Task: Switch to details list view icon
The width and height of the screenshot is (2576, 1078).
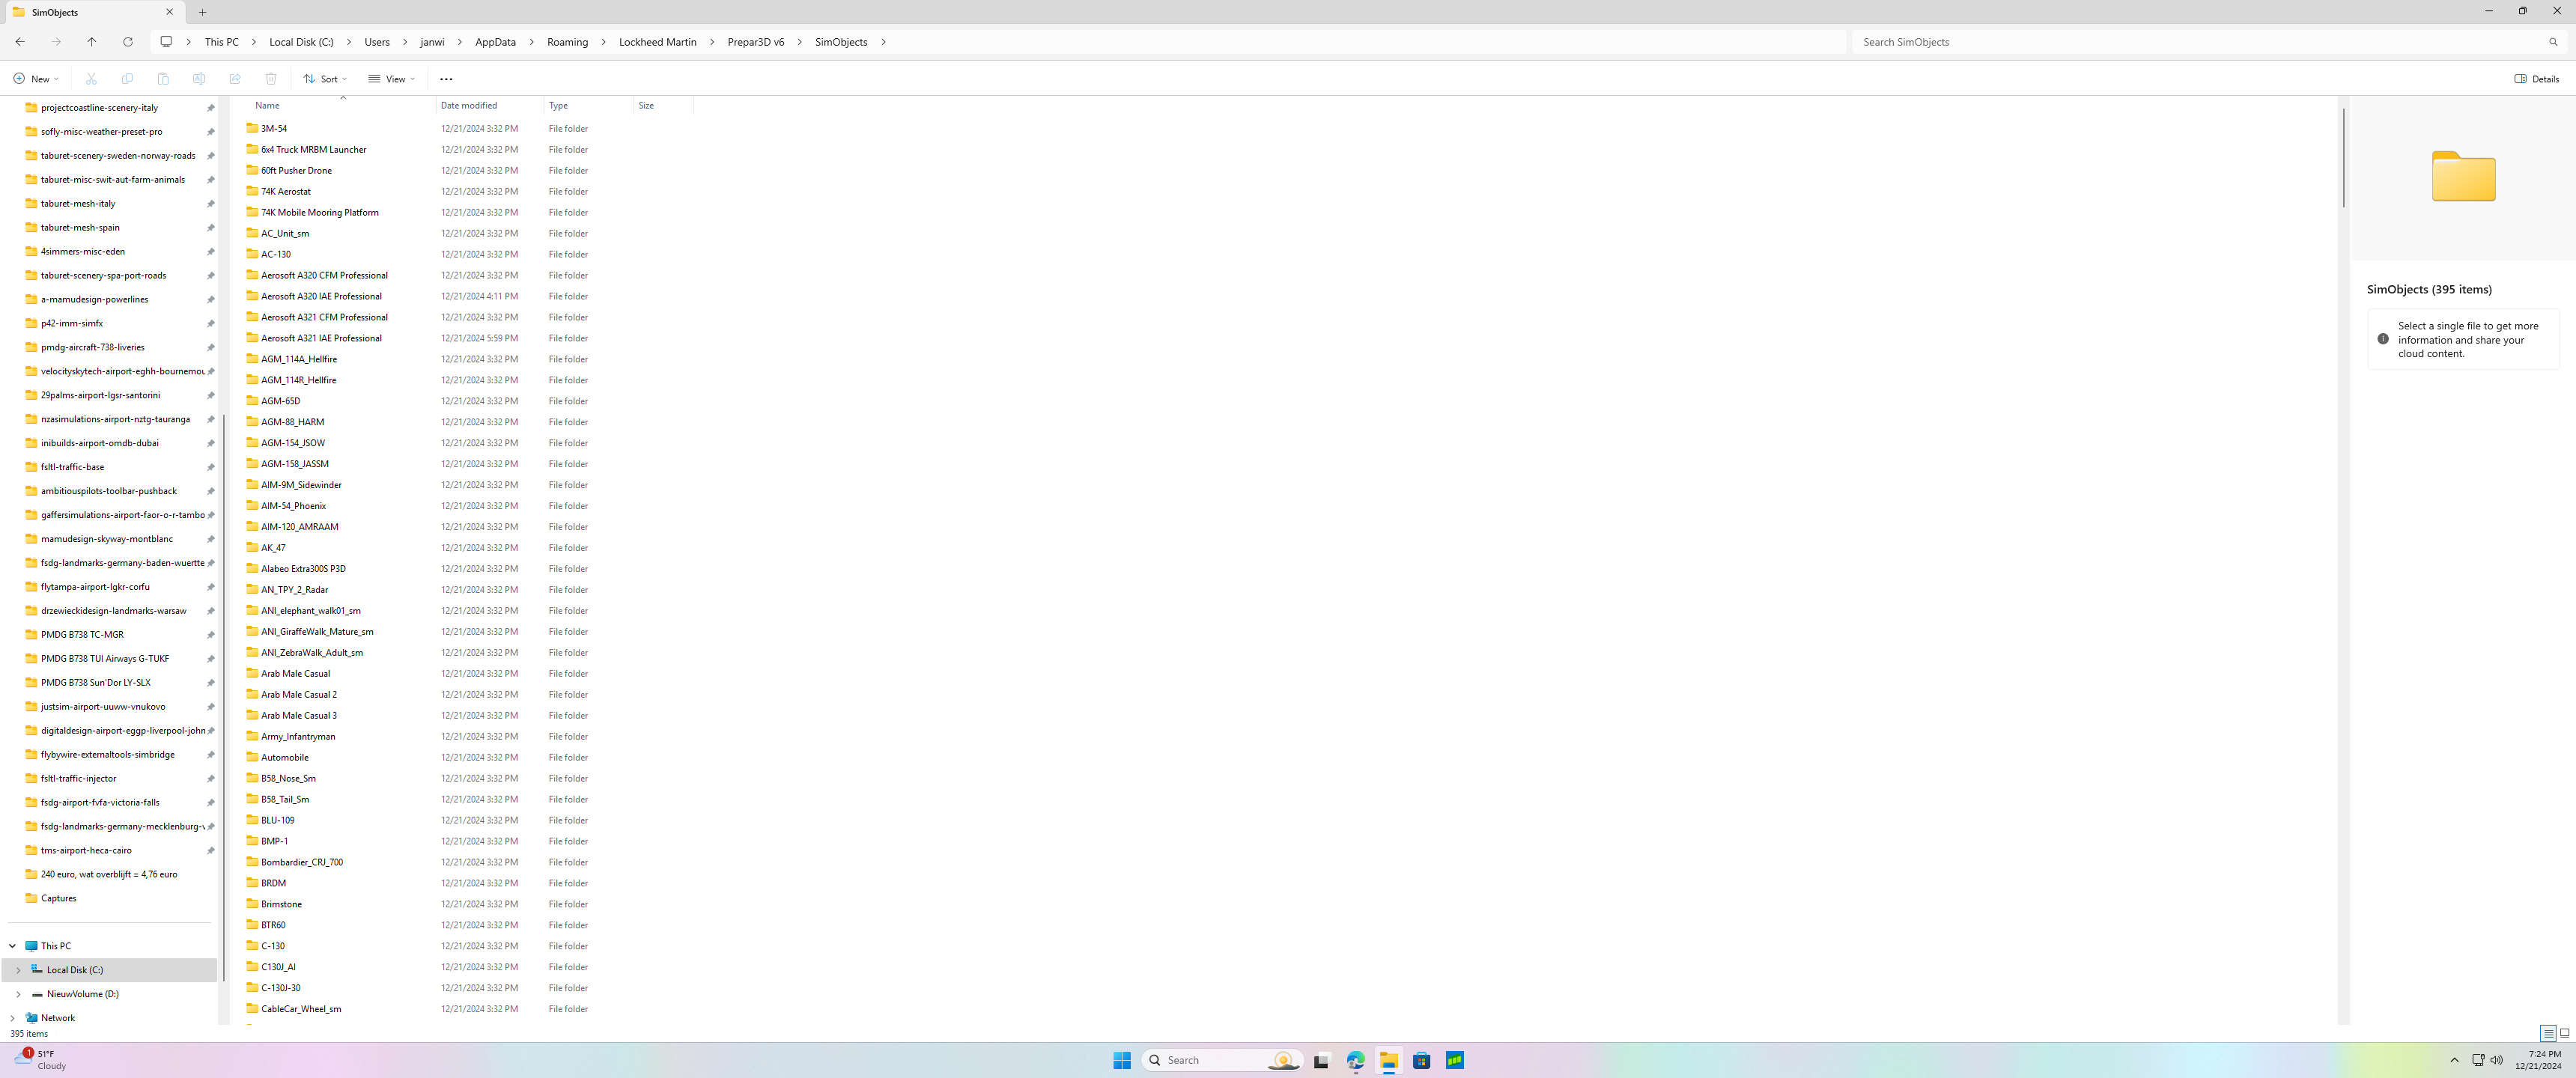Action: click(2548, 1033)
